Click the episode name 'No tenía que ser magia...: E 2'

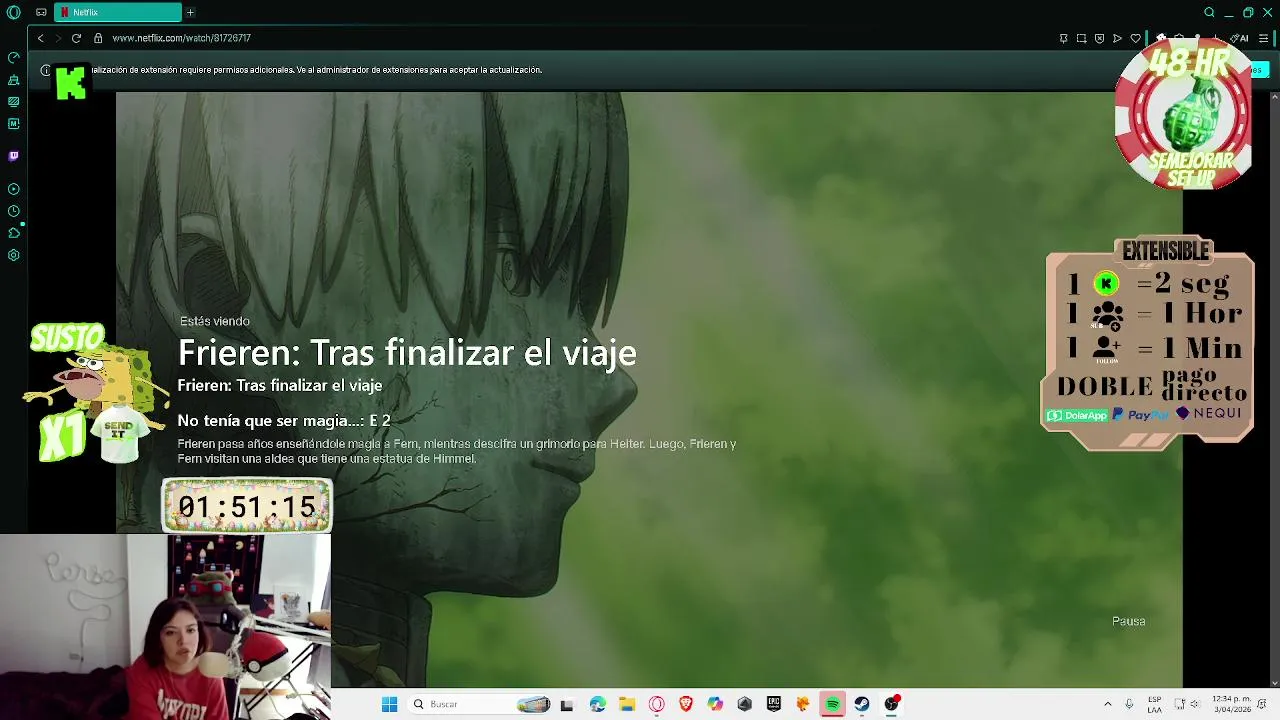click(284, 421)
